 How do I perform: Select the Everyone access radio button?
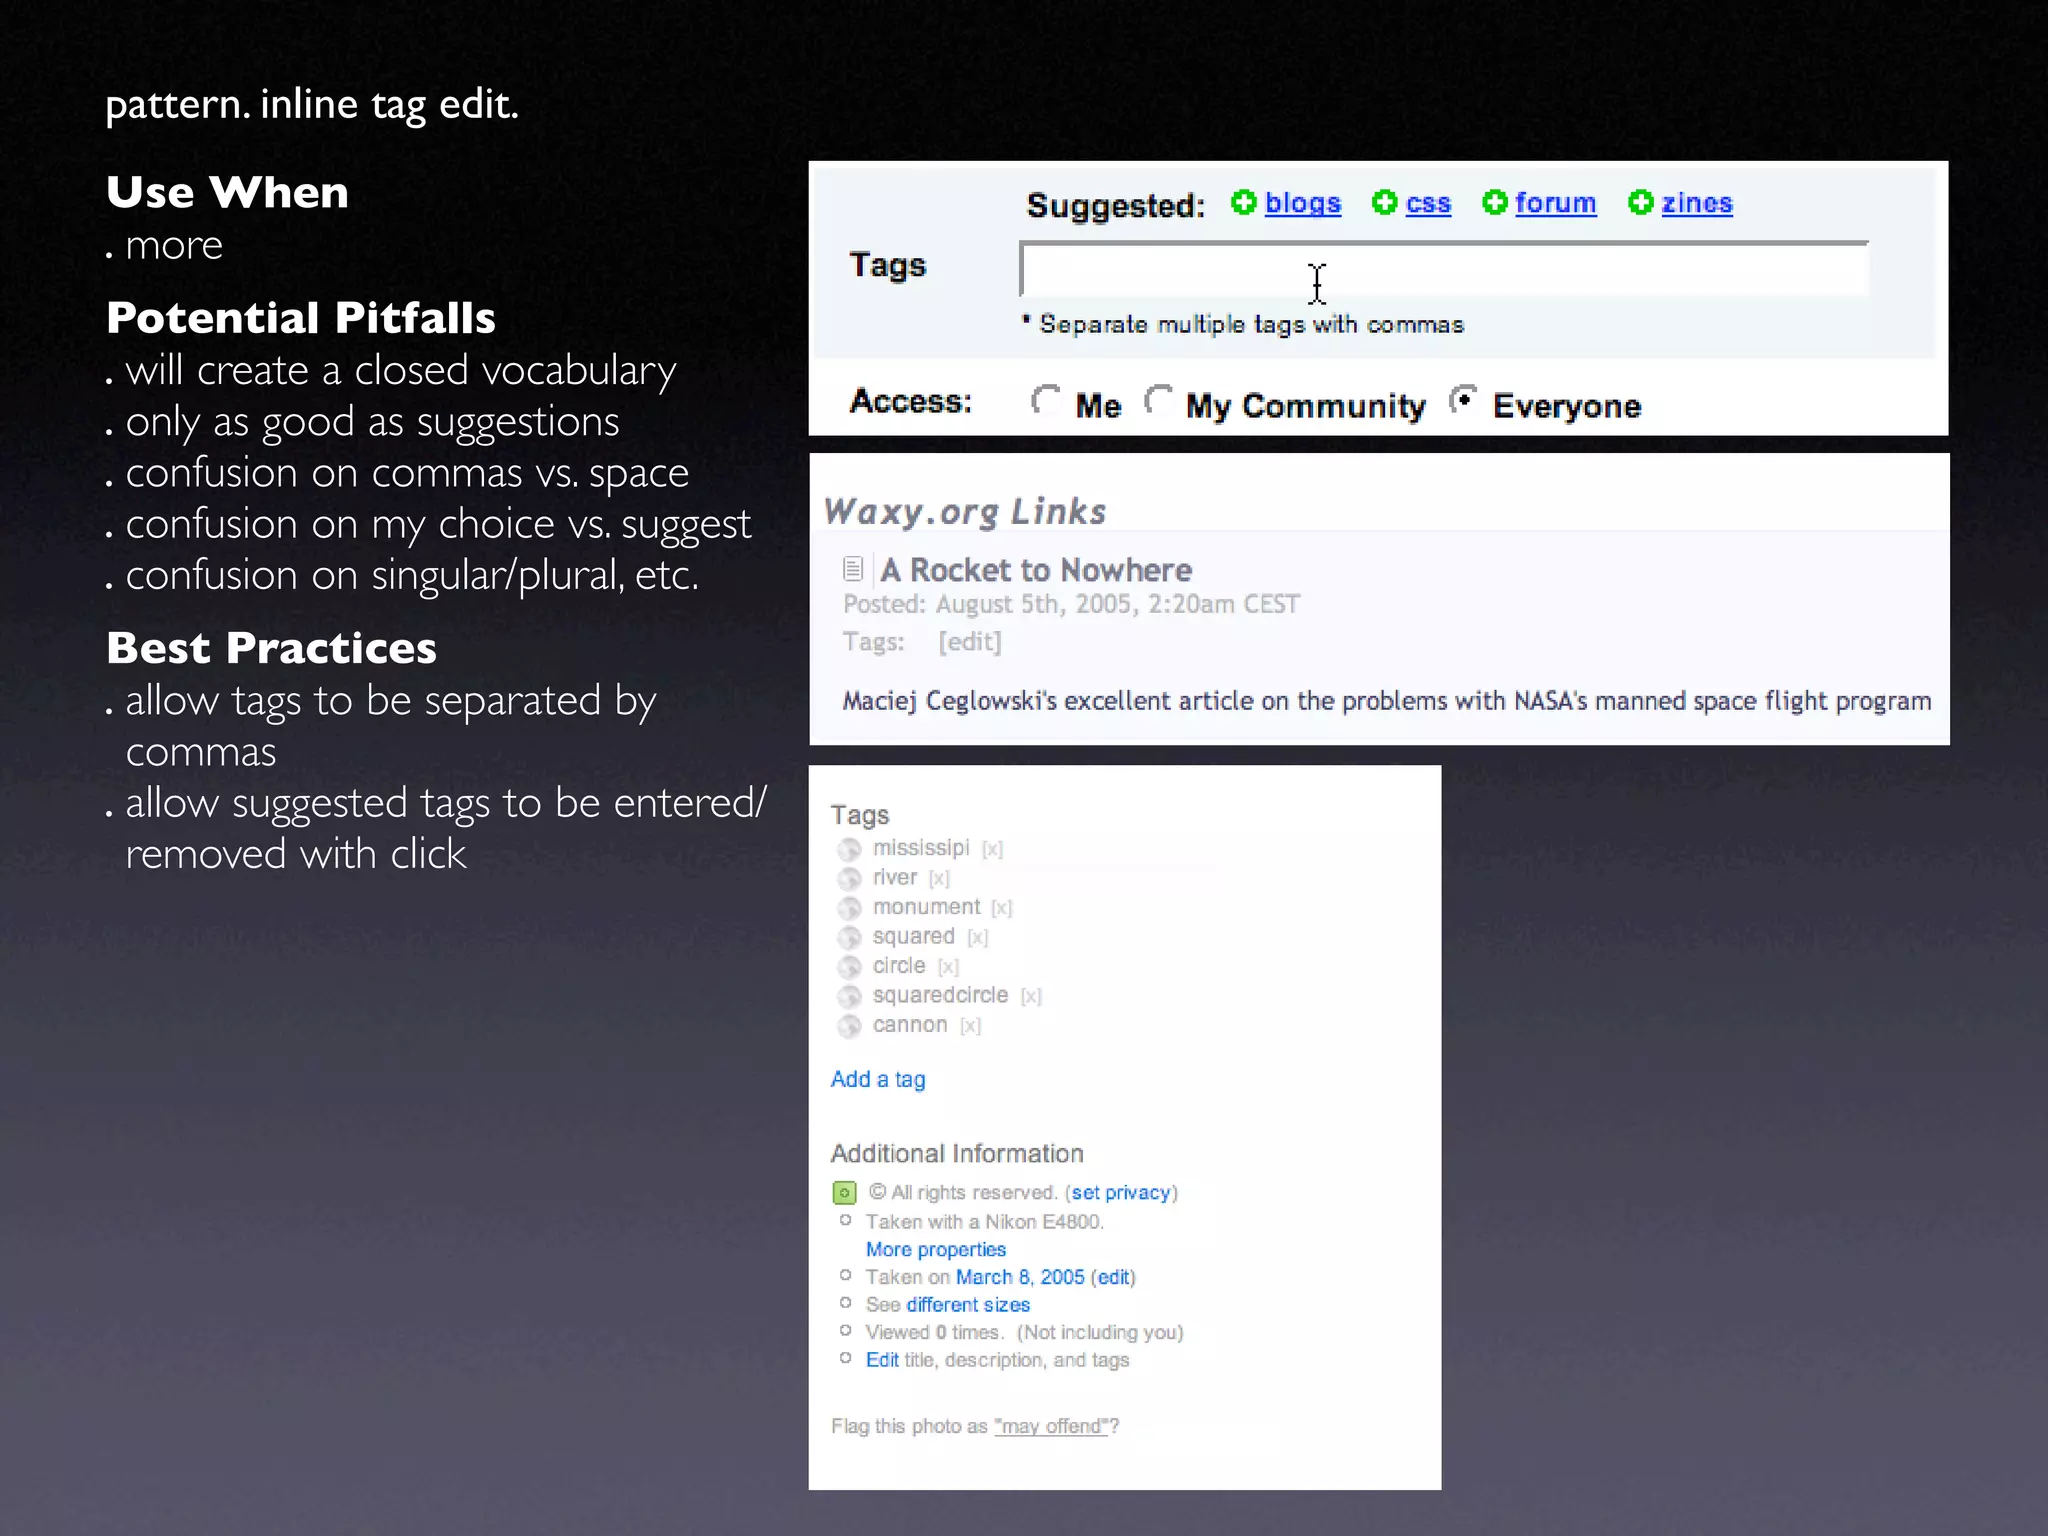(x=1463, y=400)
